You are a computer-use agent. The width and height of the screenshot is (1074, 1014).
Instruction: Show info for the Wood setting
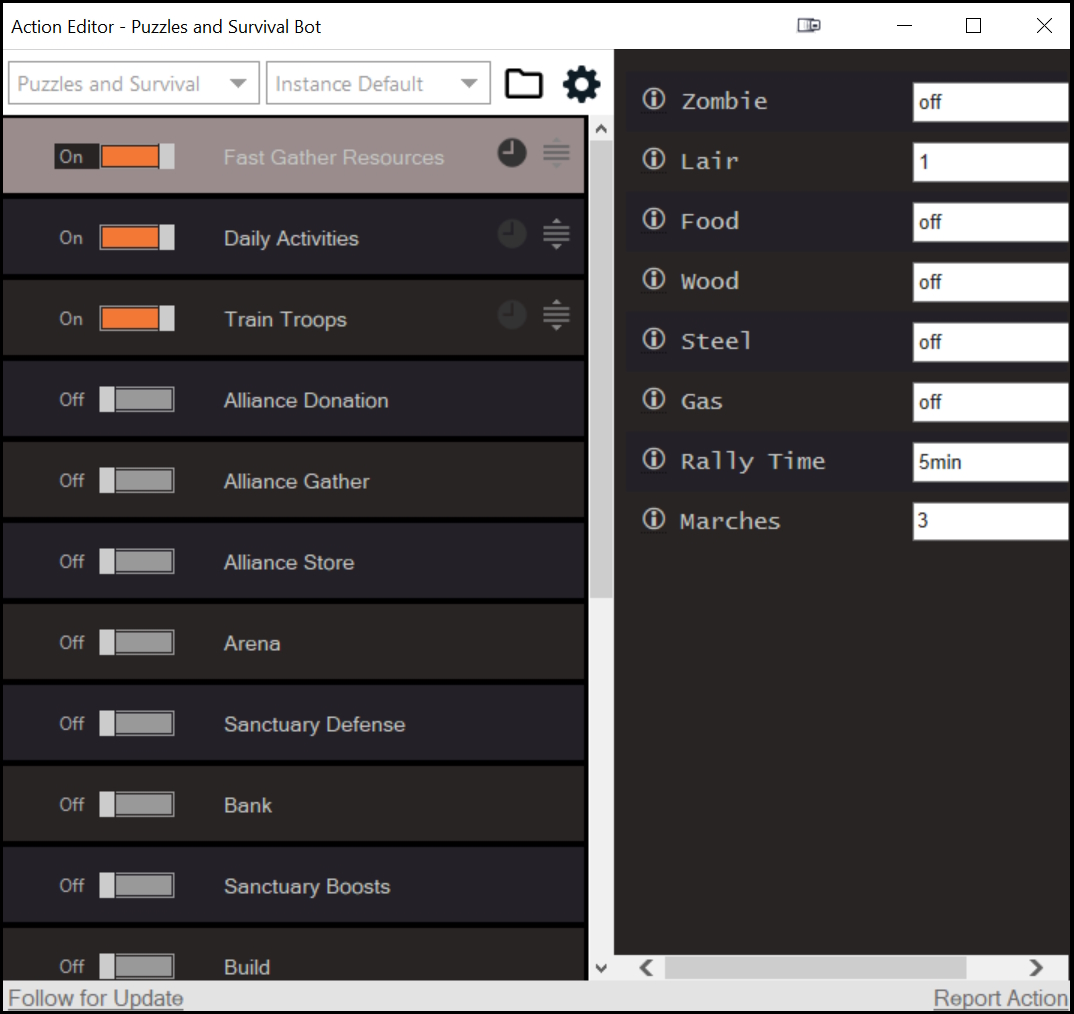(653, 279)
